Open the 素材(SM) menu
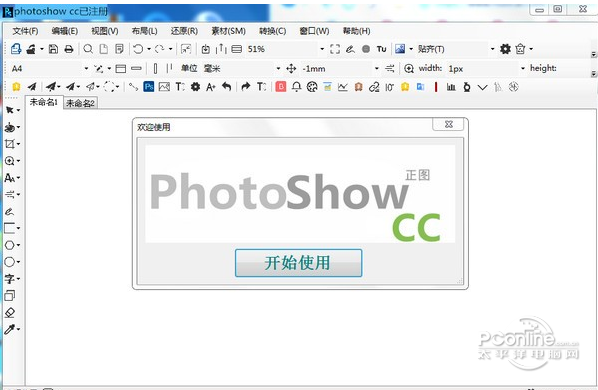598x390 pixels. [x=228, y=31]
